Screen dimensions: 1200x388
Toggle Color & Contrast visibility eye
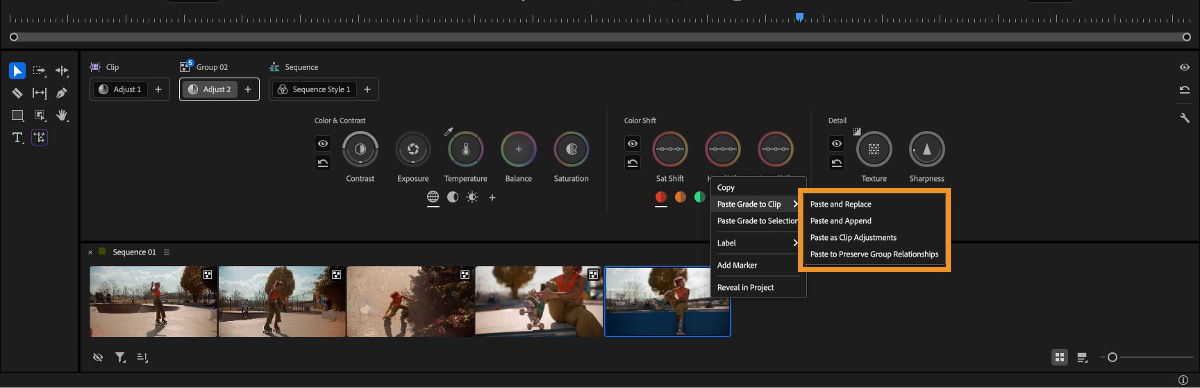[x=323, y=143]
